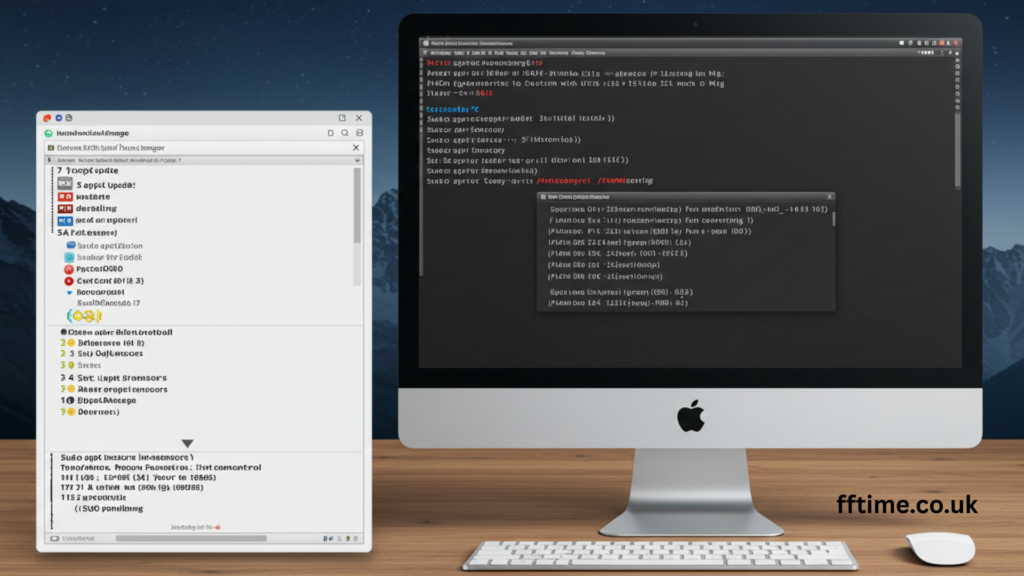Image resolution: width=1024 pixels, height=576 pixels.
Task: Click the dark red icon beside "deratling"
Action: [x=65, y=208]
